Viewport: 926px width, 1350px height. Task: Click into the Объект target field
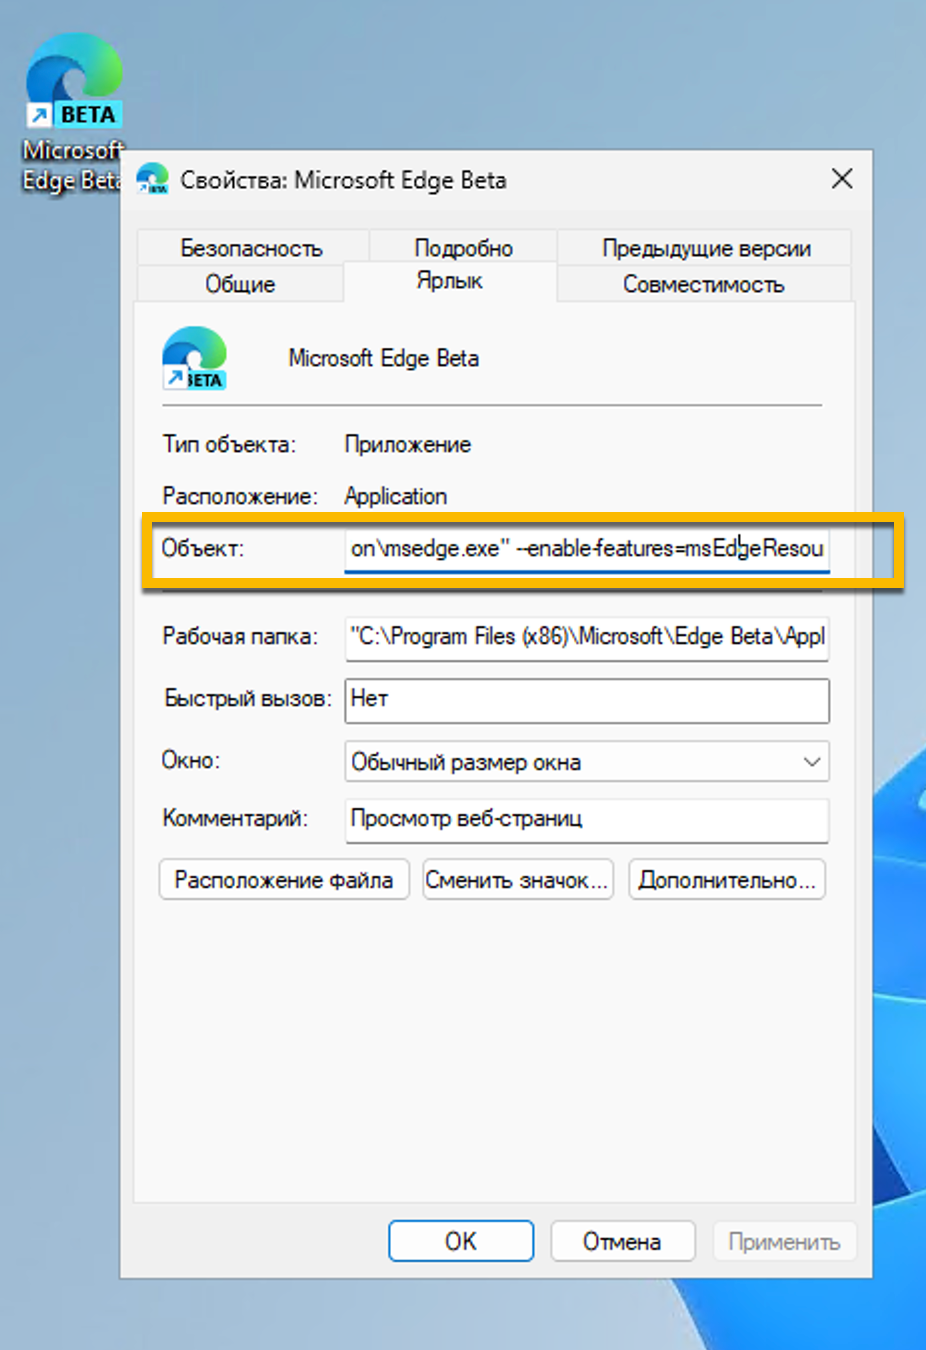pos(587,548)
